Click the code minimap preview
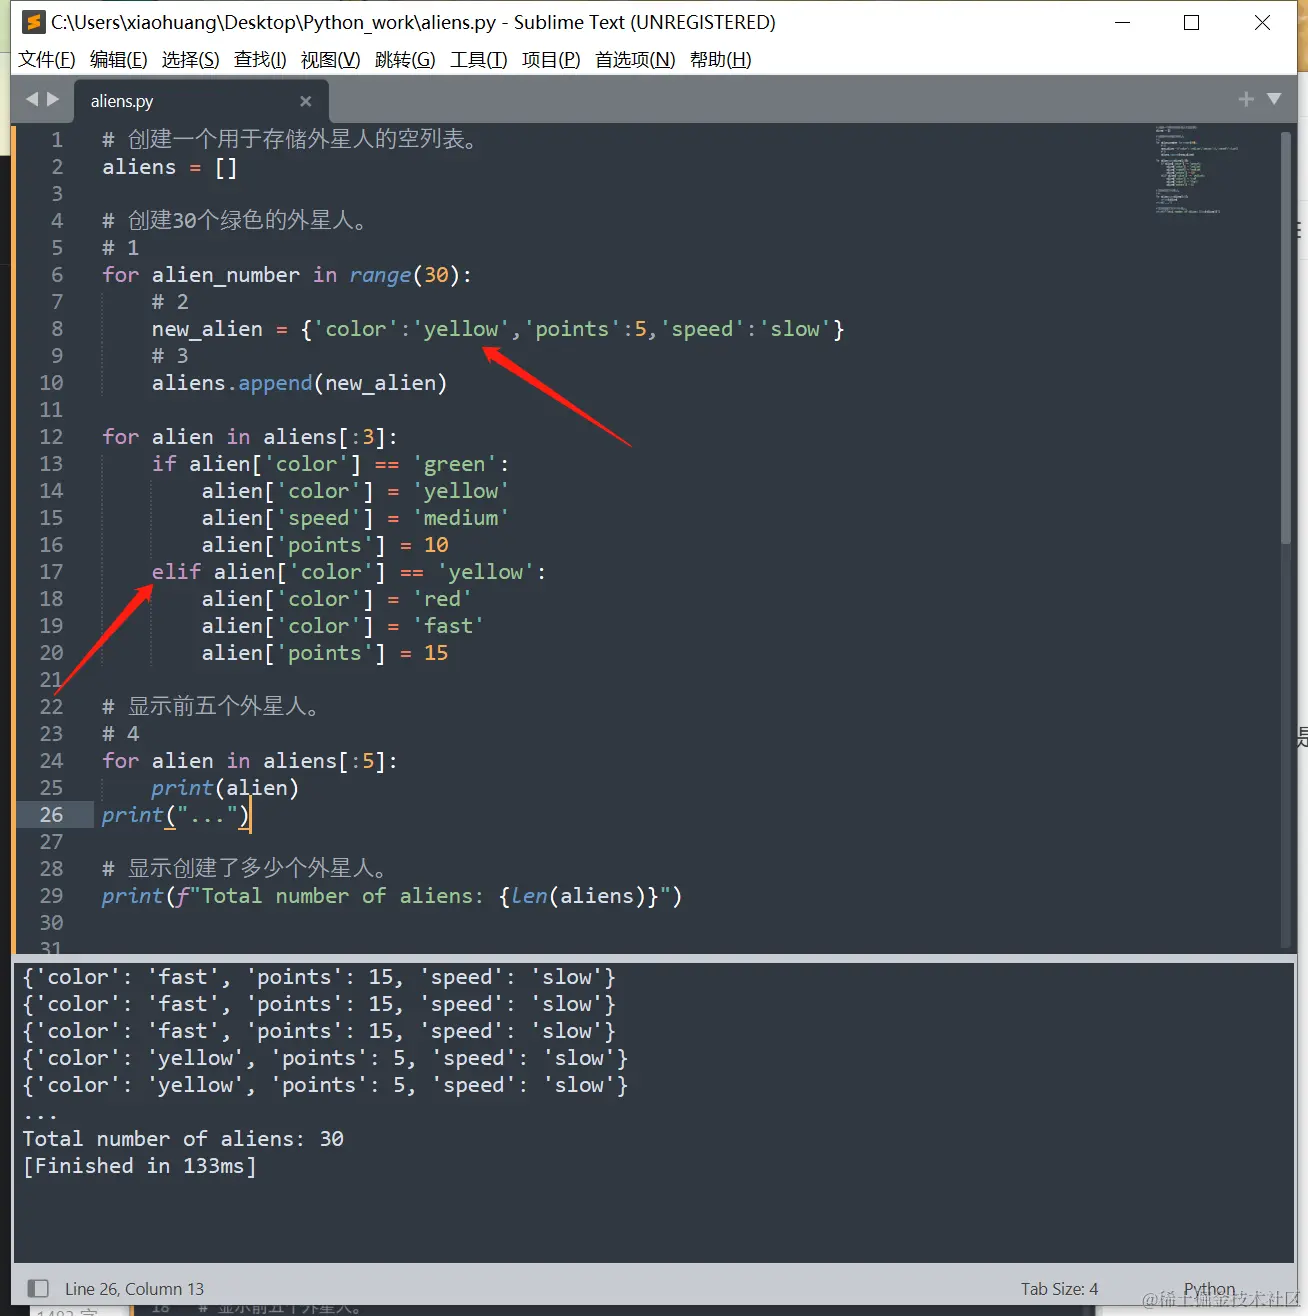 point(1196,170)
